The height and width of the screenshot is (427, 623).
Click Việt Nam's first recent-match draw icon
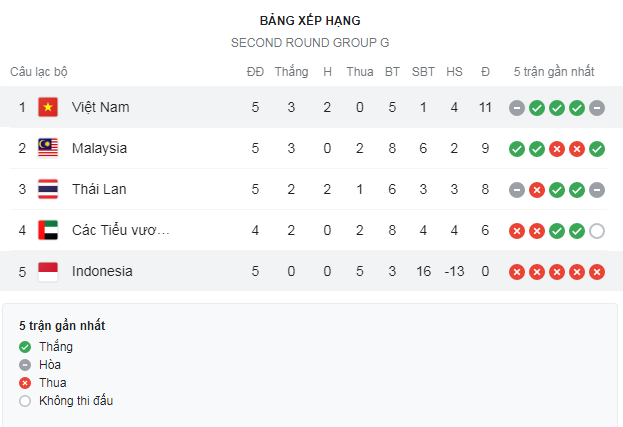coord(517,107)
